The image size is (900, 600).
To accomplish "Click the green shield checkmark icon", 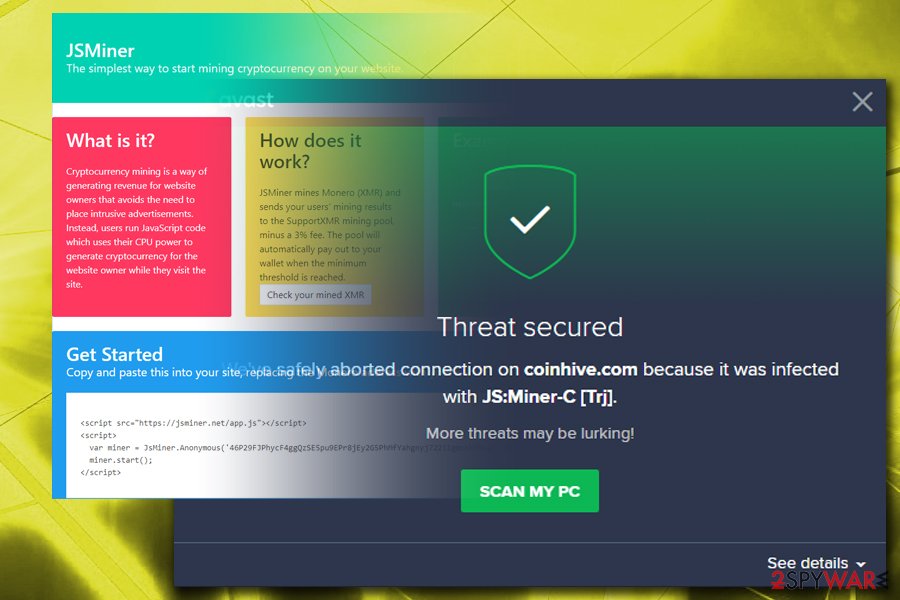I will tap(530, 222).
